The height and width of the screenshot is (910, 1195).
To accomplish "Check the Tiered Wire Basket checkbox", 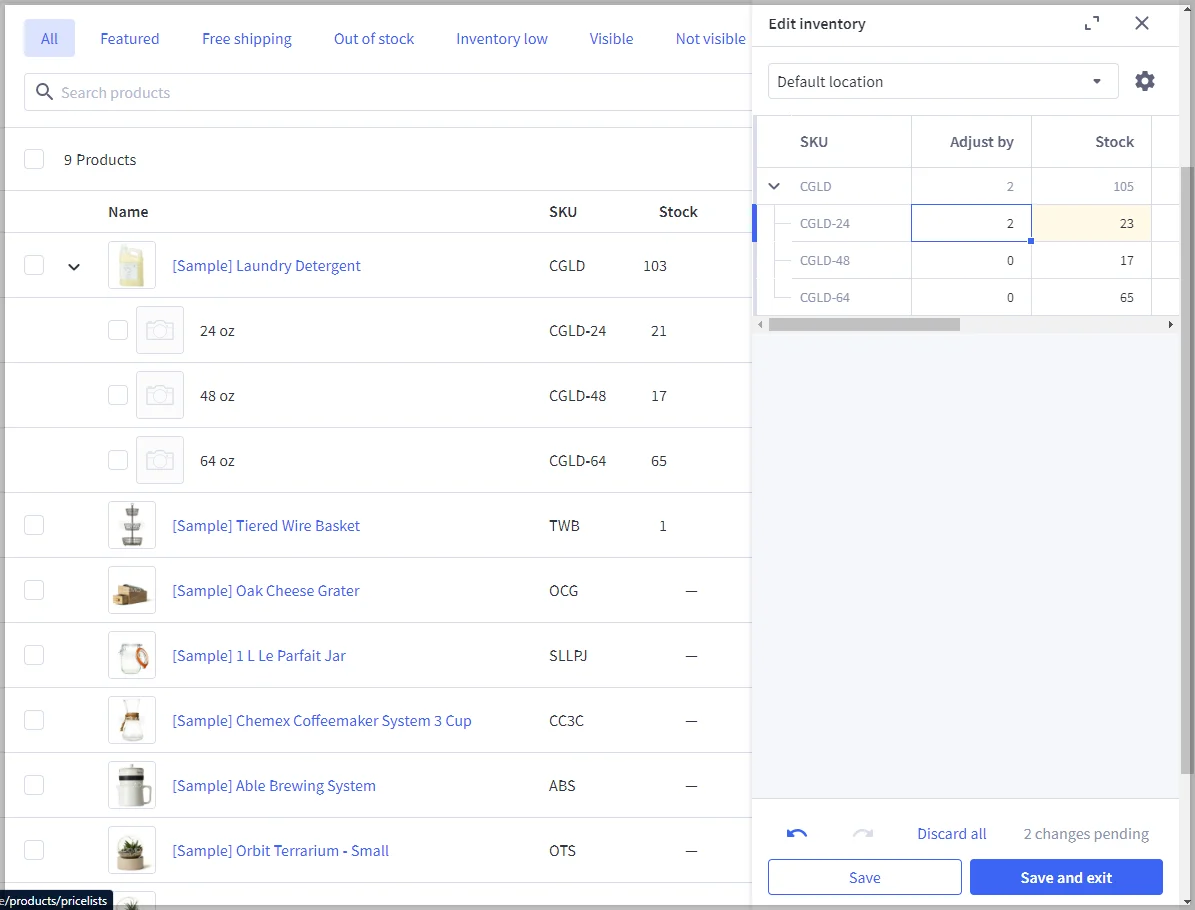I will (x=34, y=524).
